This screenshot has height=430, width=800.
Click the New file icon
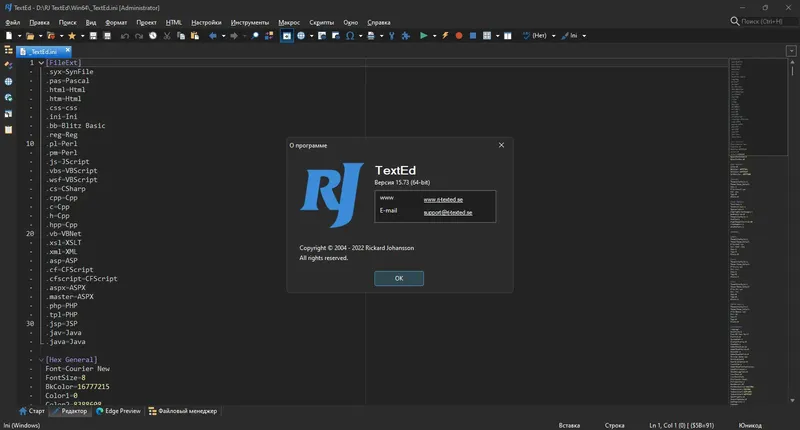[9, 36]
